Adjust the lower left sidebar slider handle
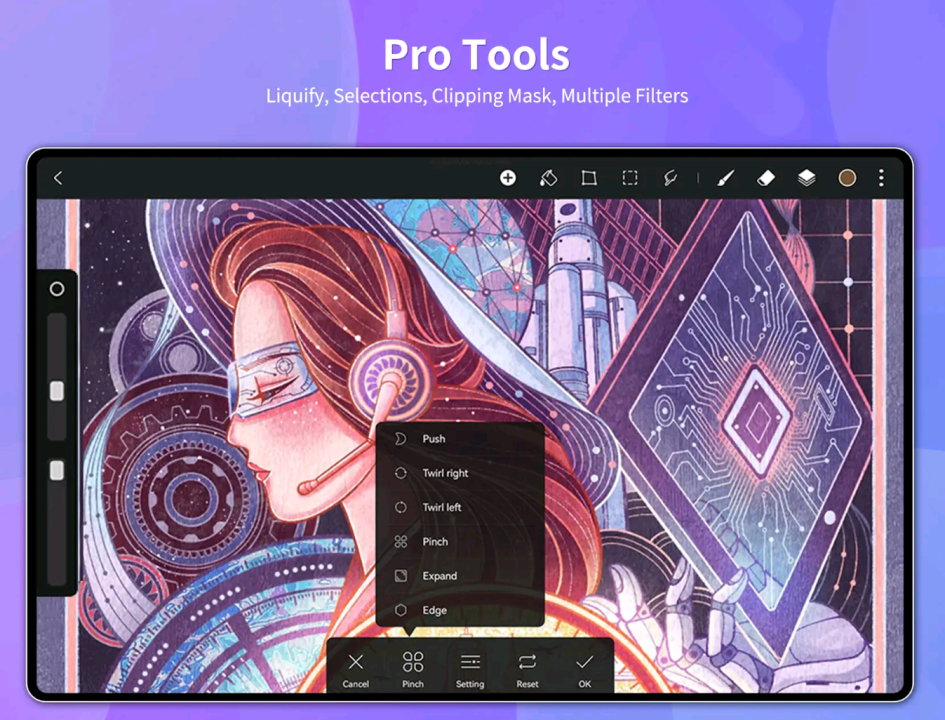 [x=57, y=470]
